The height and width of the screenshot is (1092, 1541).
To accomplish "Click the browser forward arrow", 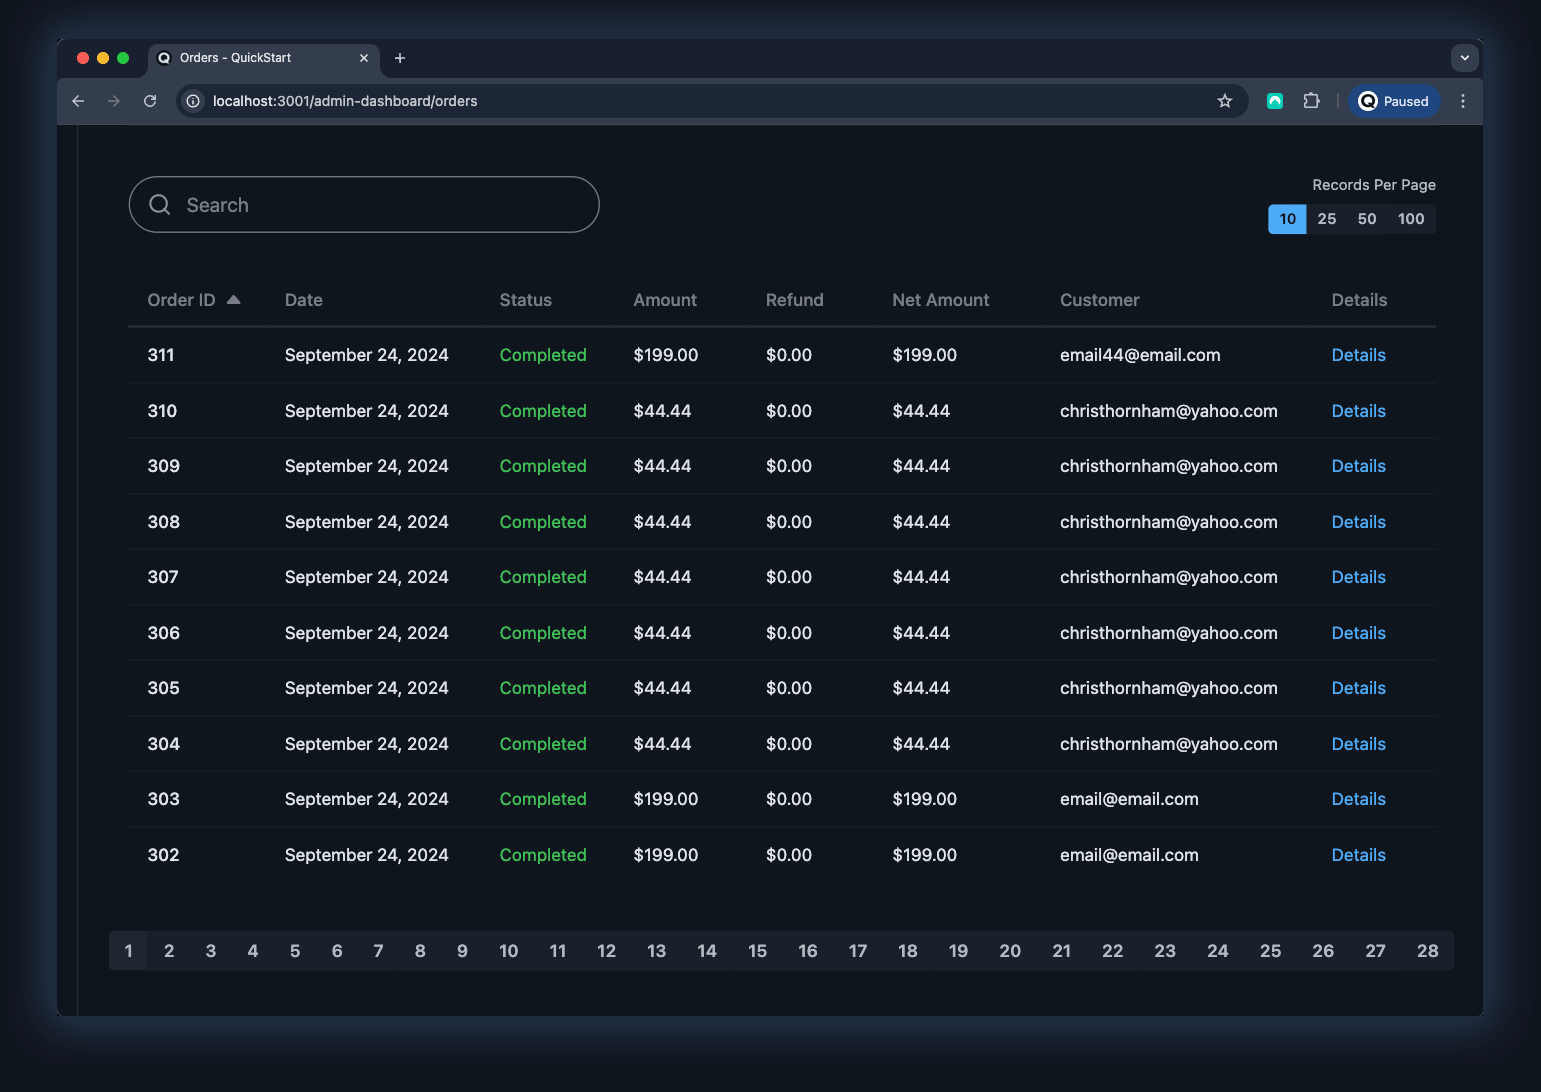I will [114, 101].
